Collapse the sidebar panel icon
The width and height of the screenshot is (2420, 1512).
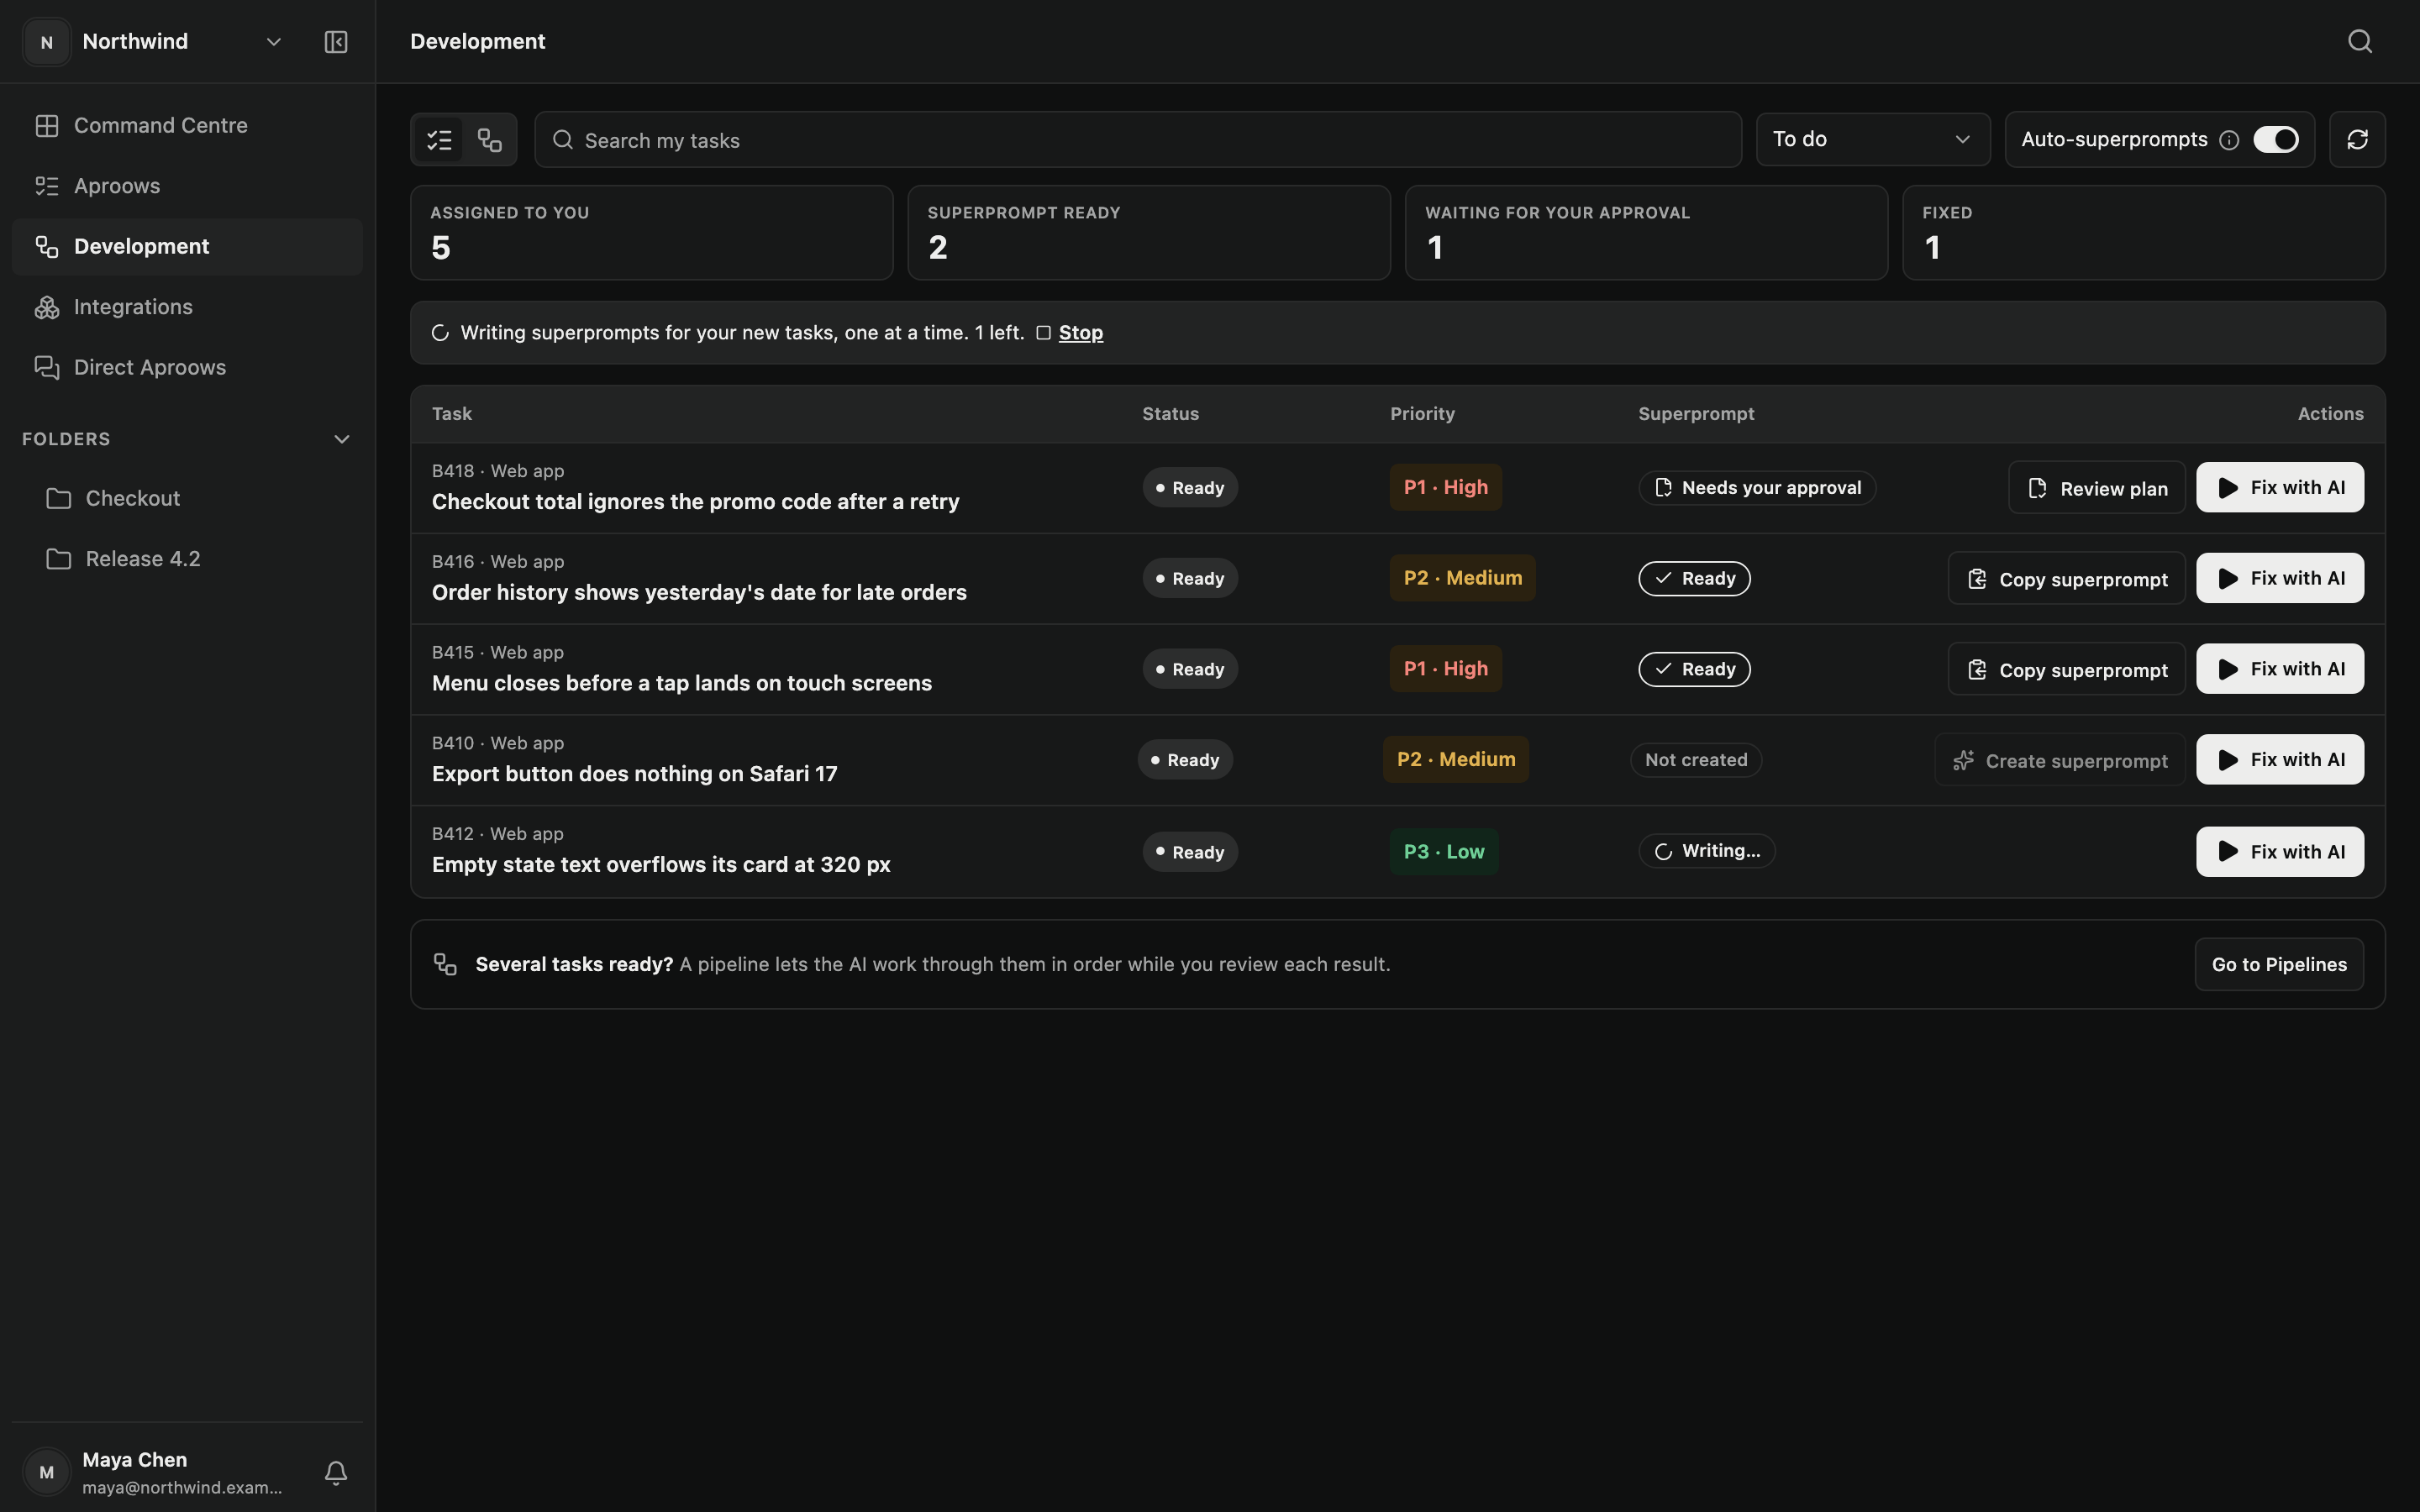336,42
